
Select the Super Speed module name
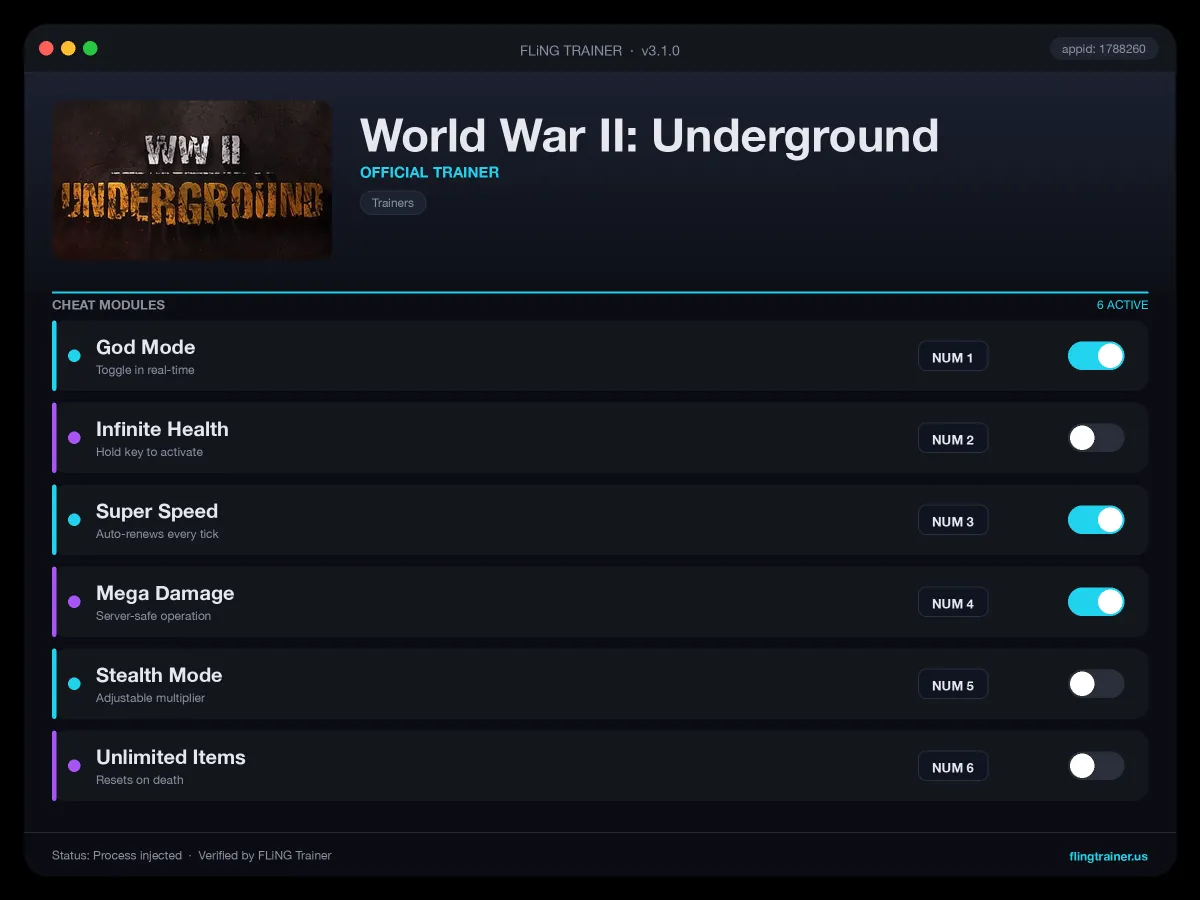pos(157,511)
